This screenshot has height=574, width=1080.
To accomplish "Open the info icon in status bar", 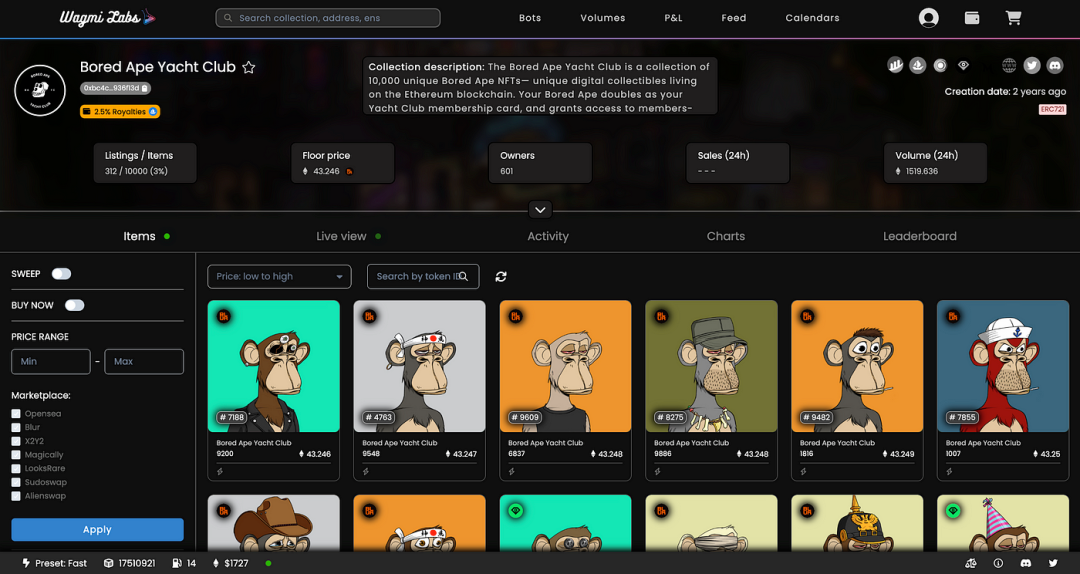I will click(998, 563).
